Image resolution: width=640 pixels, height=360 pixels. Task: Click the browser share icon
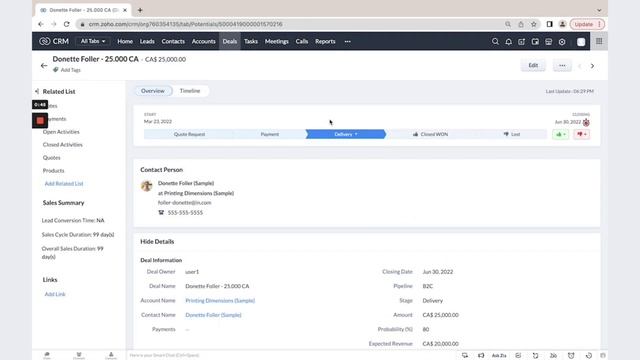point(521,24)
